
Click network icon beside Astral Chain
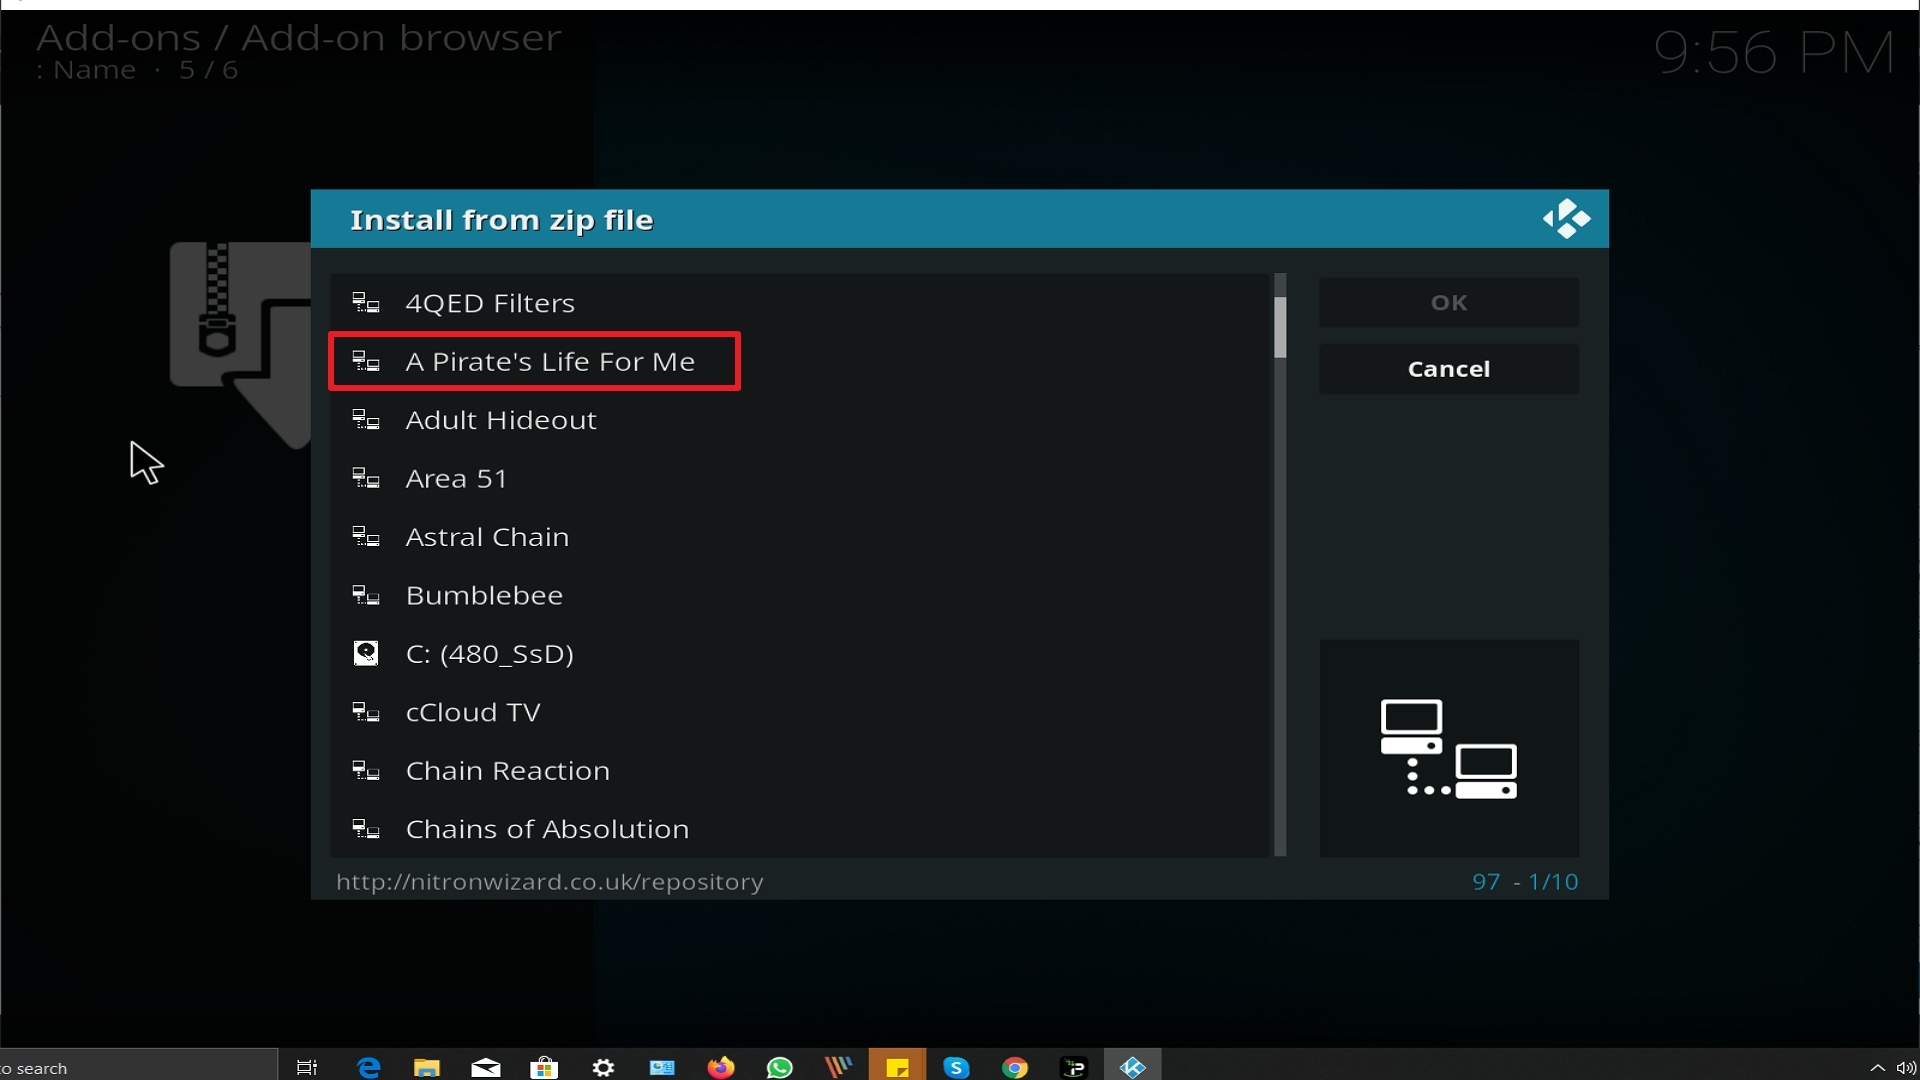(366, 537)
